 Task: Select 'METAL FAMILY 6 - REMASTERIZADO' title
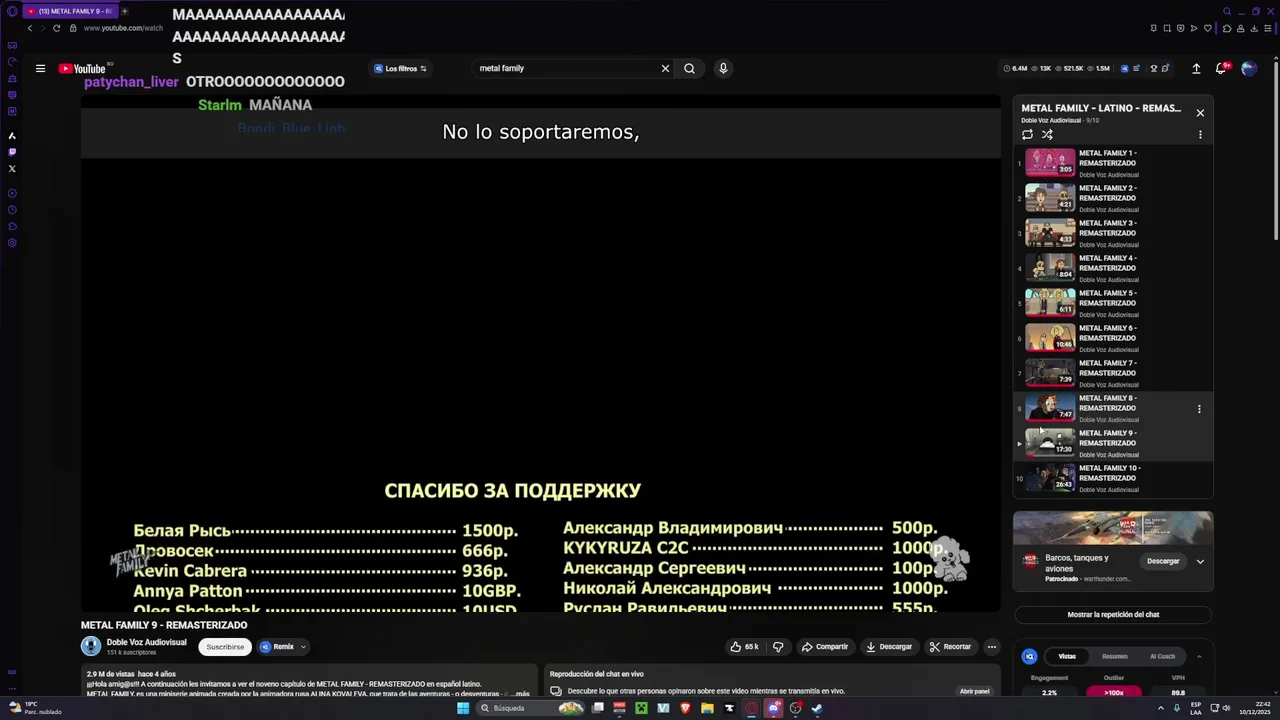(1107, 333)
